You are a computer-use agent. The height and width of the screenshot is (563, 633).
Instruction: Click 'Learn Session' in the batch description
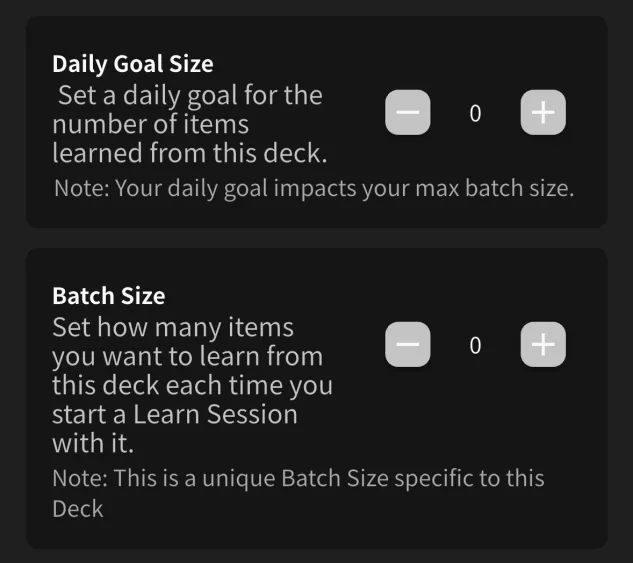coord(214,414)
